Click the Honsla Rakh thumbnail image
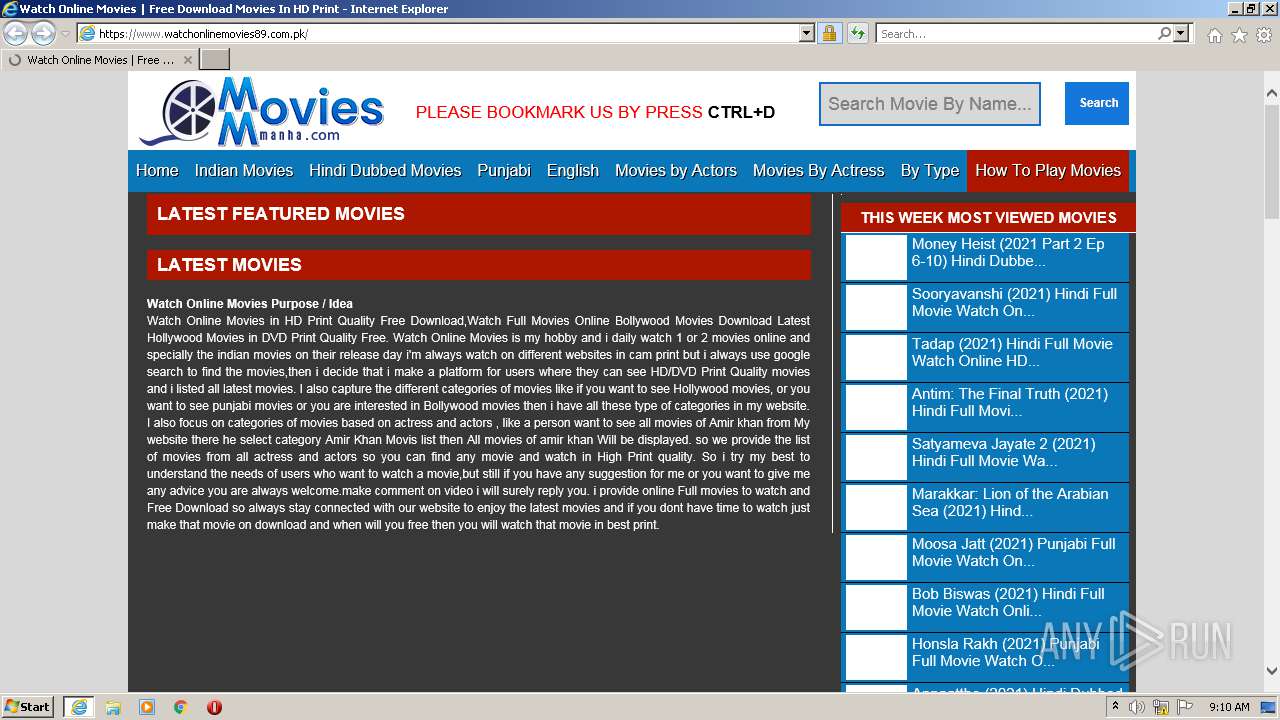This screenshot has height=720, width=1280. [x=876, y=657]
